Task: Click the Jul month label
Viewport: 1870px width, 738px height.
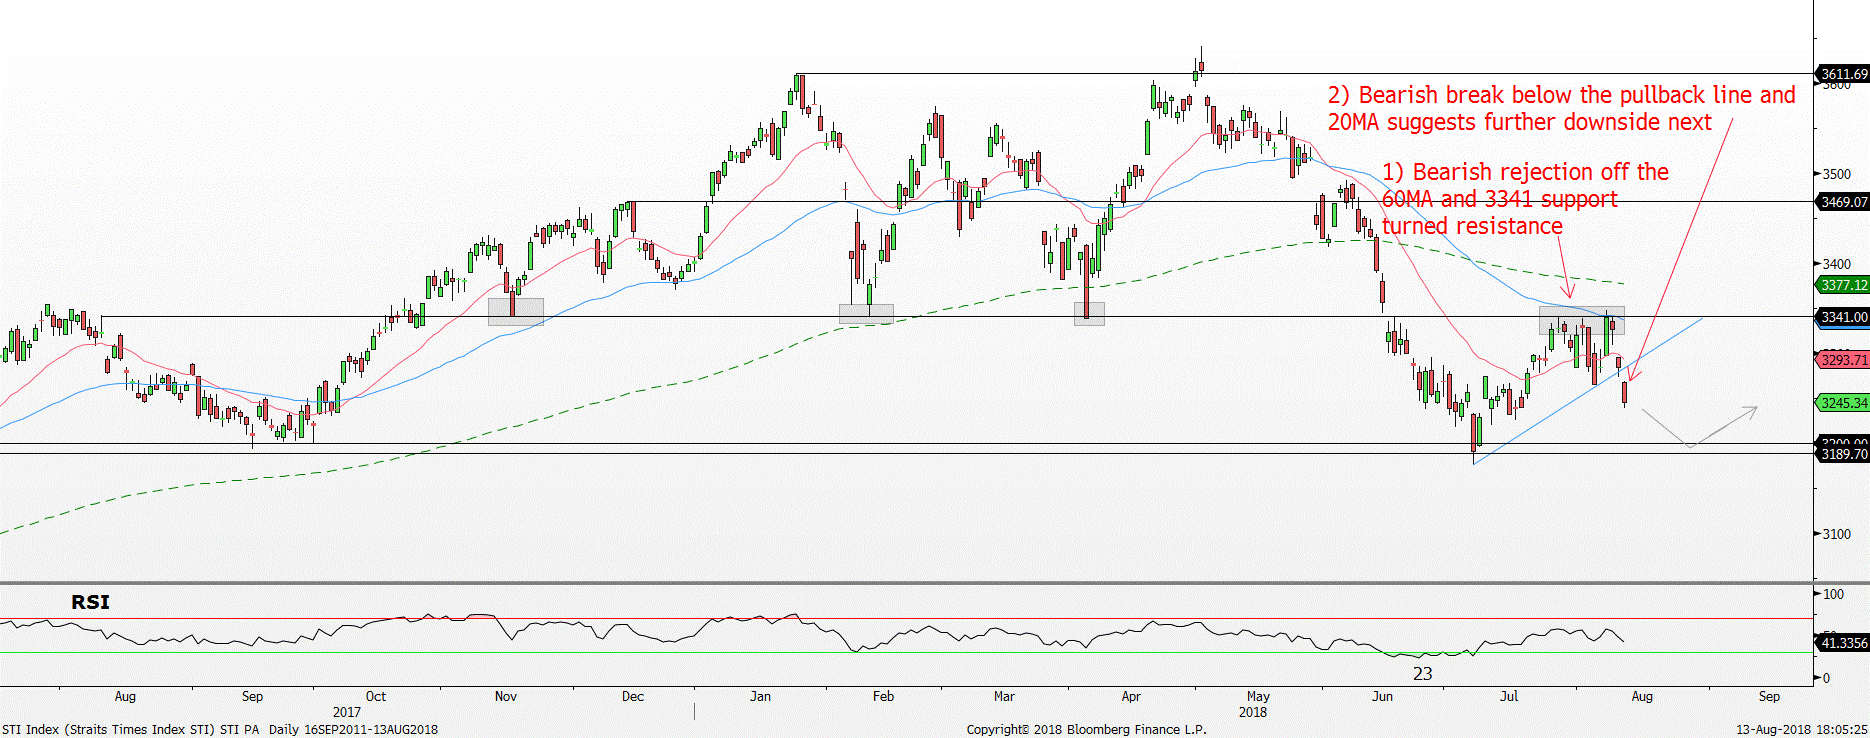Action: pos(1509,696)
